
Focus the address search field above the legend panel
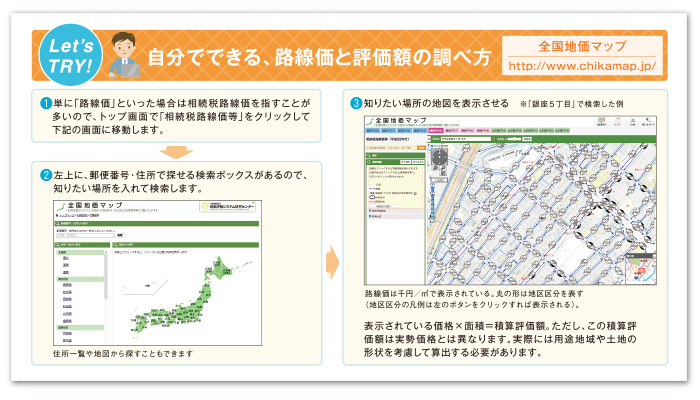tap(391, 148)
